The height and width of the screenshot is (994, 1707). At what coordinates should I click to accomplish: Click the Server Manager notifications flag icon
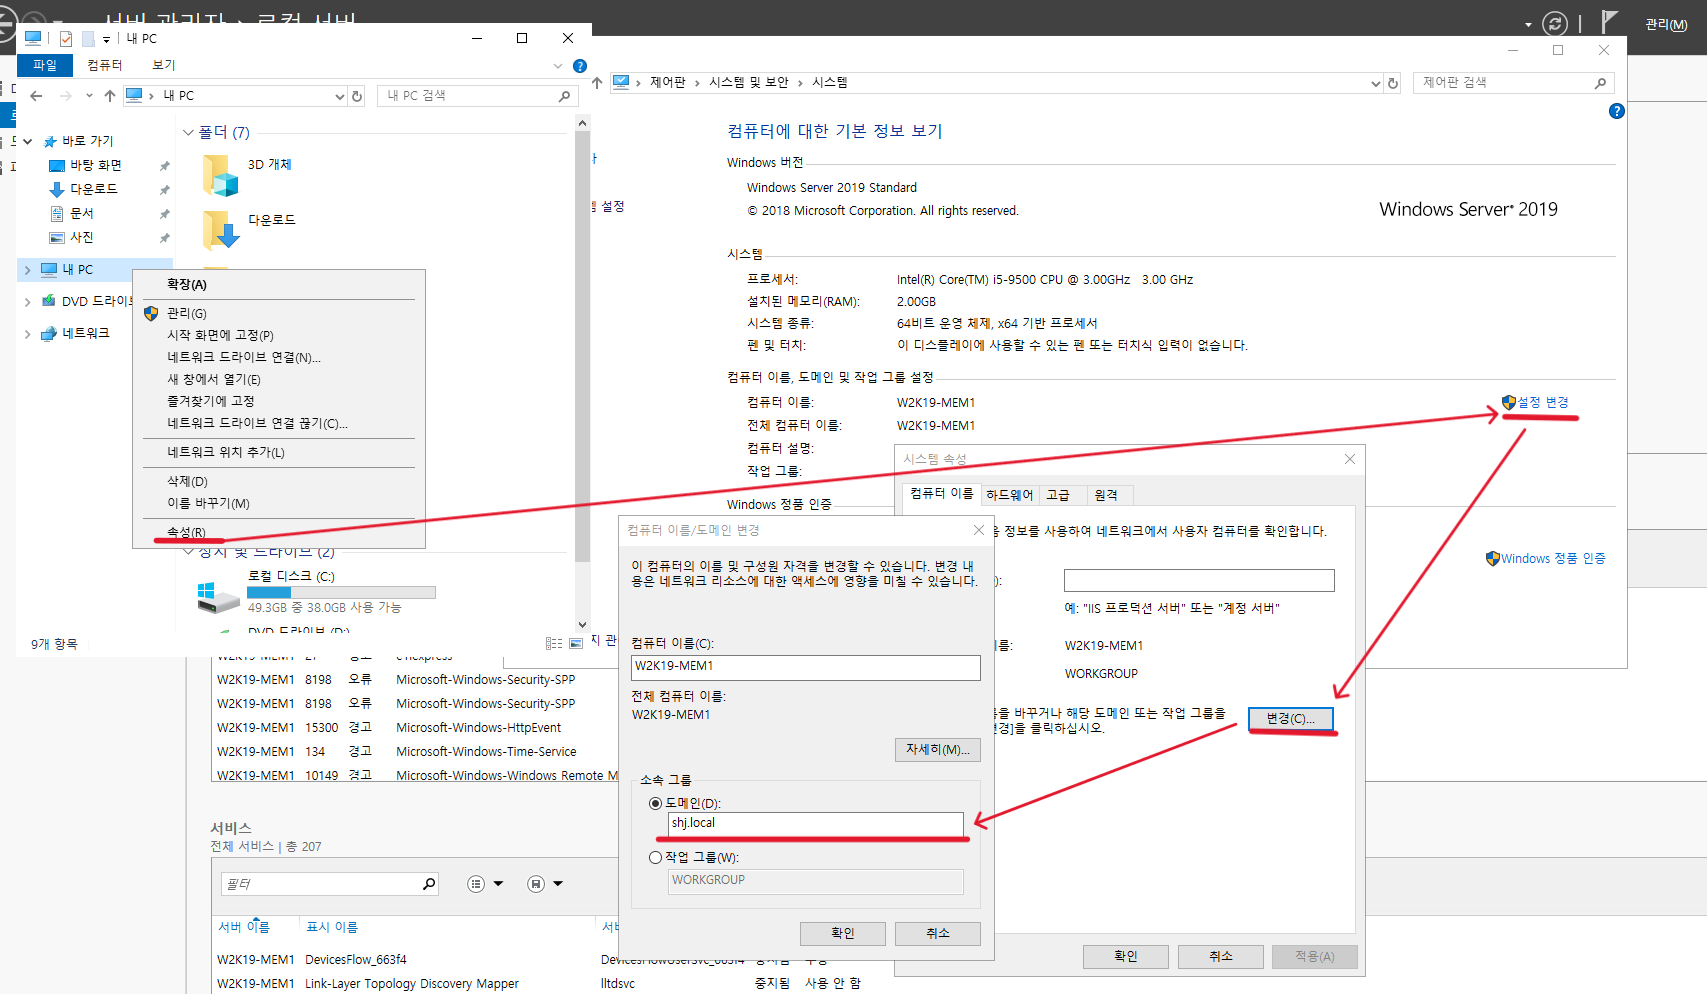pyautogui.click(x=1608, y=22)
